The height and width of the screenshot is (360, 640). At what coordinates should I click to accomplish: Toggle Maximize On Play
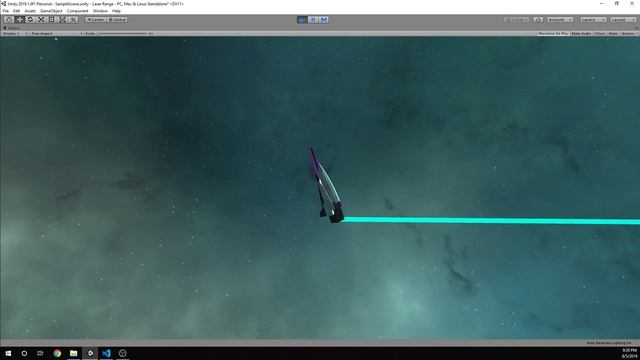tap(553, 33)
